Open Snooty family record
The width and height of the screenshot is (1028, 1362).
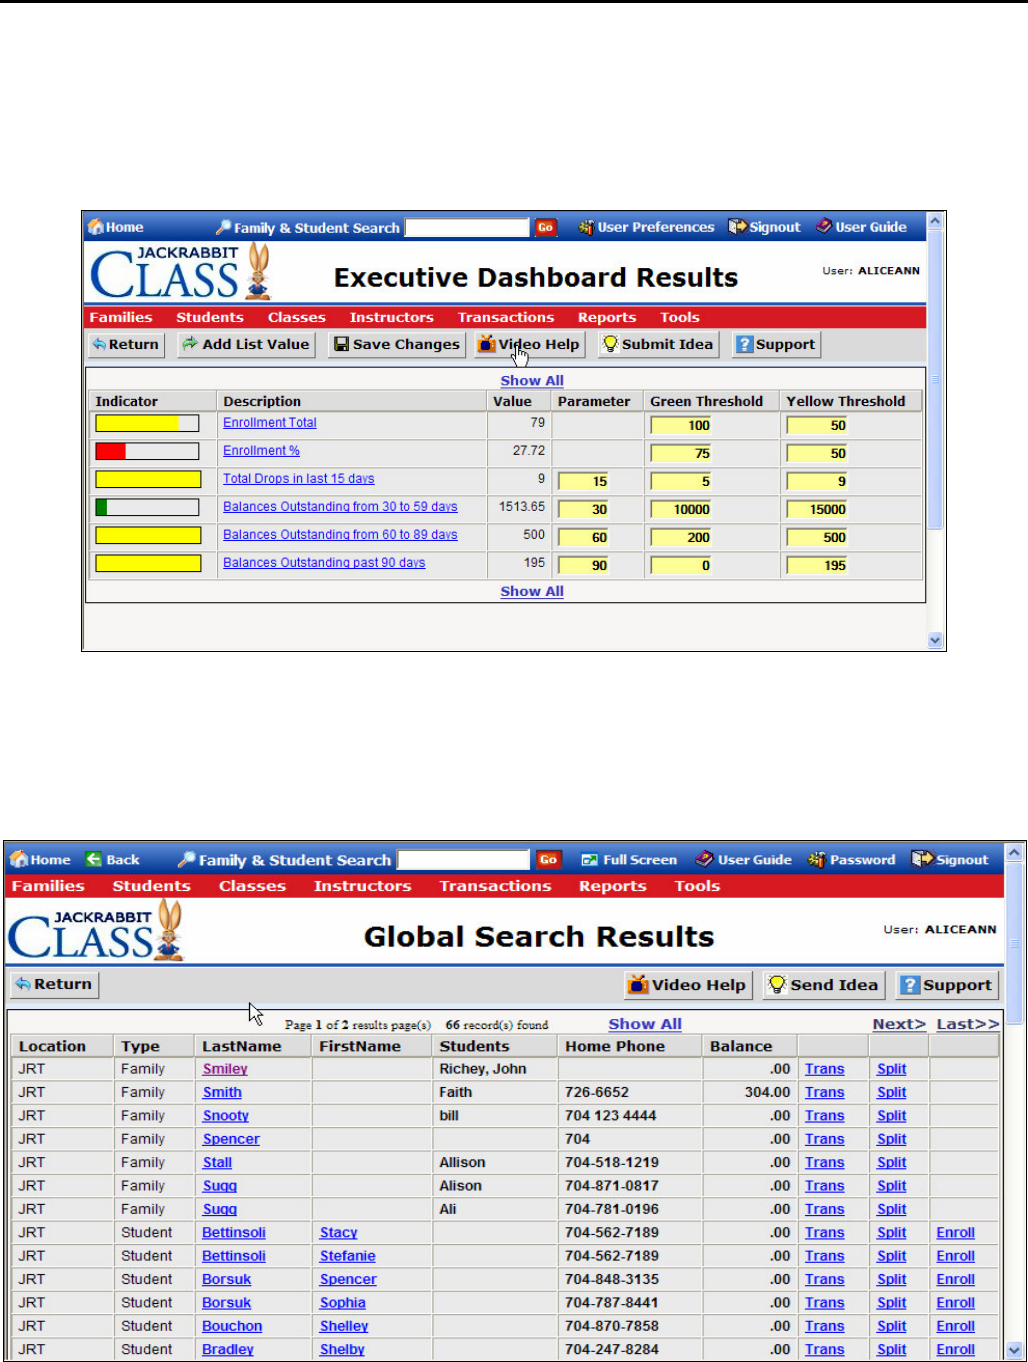pyautogui.click(x=226, y=1116)
